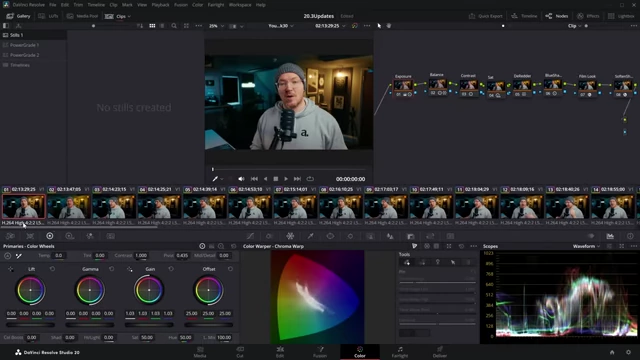Click the viewer eyedropper picker icon

point(215,179)
